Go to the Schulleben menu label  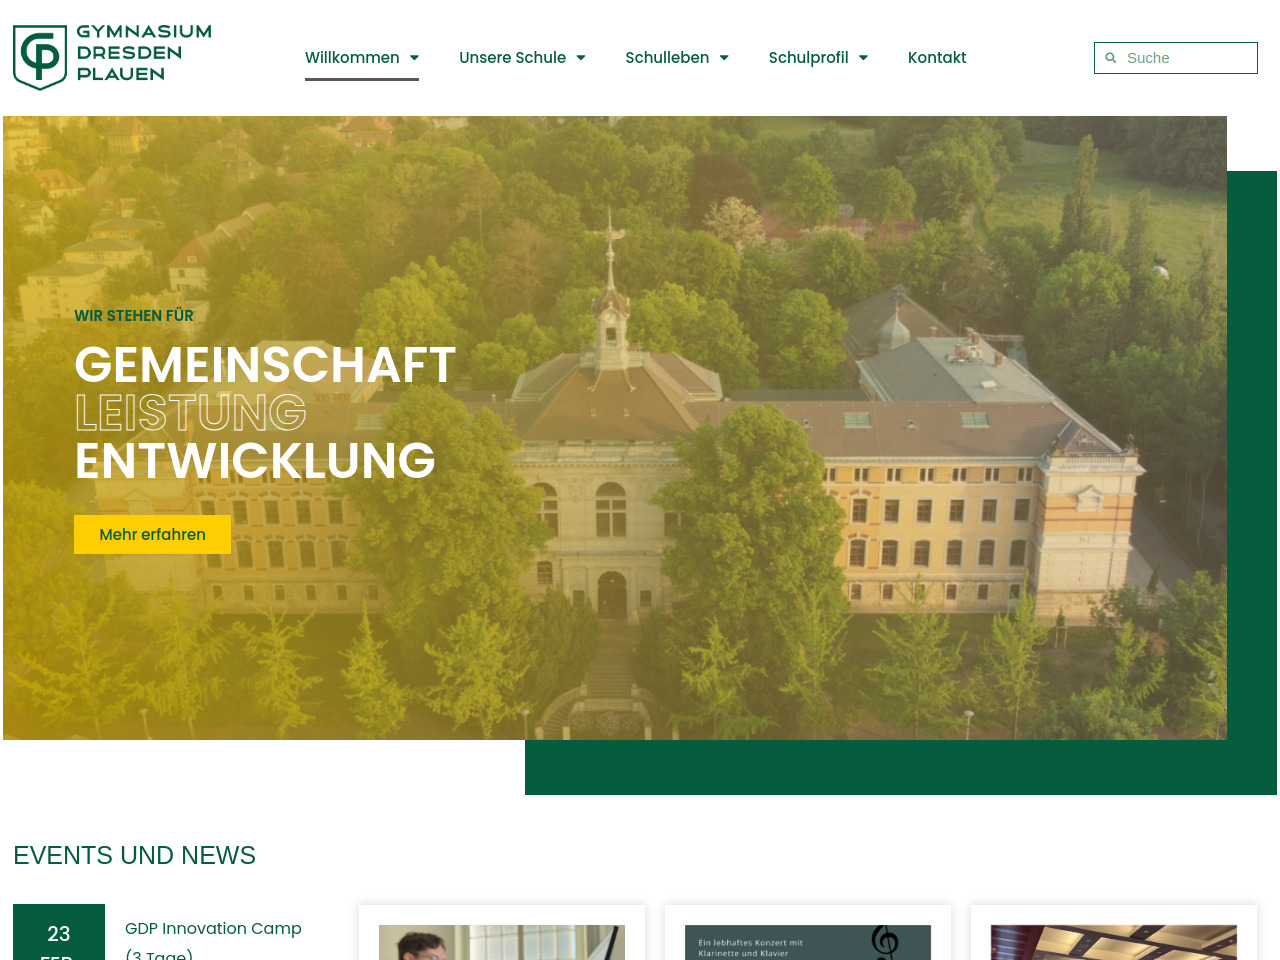(667, 58)
